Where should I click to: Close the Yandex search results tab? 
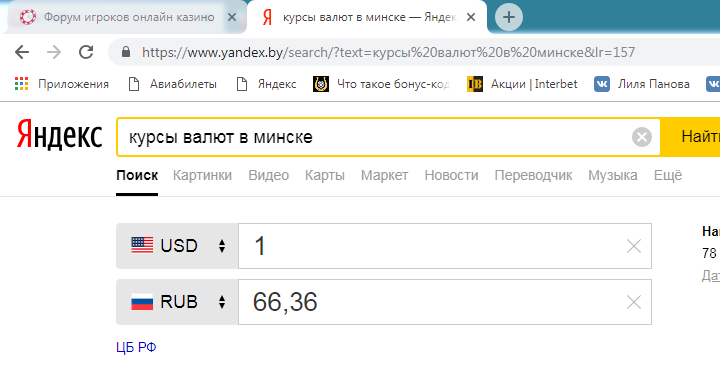coord(471,17)
